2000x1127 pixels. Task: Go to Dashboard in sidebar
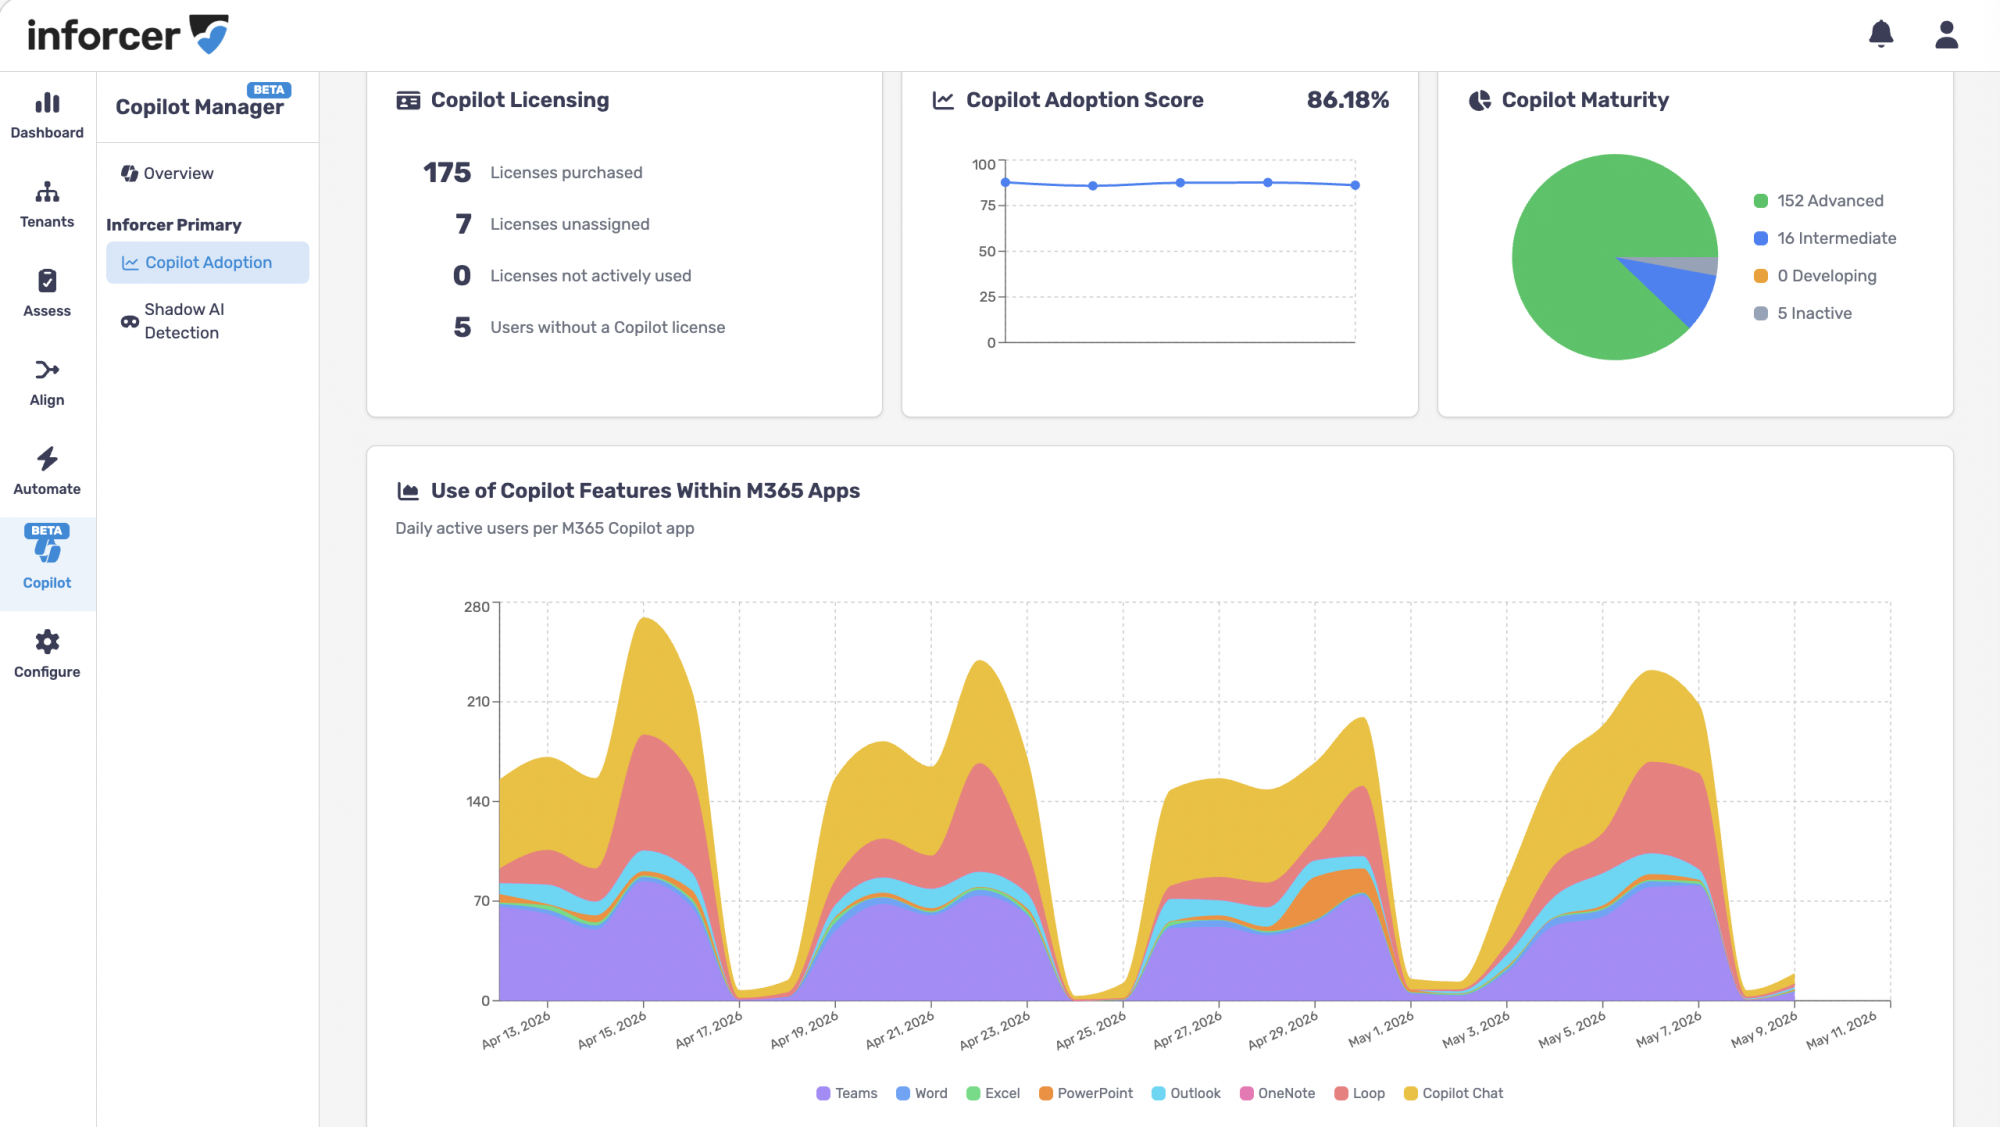[47, 116]
